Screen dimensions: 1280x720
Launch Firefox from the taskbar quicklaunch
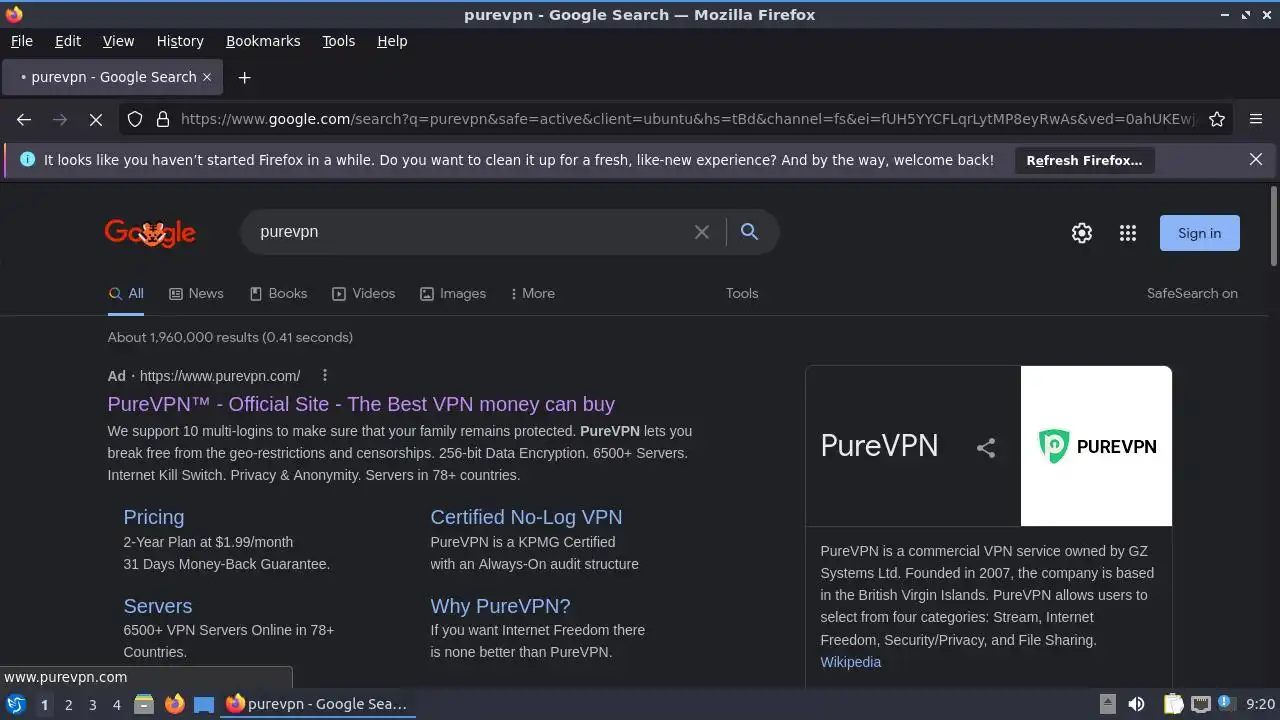point(174,704)
